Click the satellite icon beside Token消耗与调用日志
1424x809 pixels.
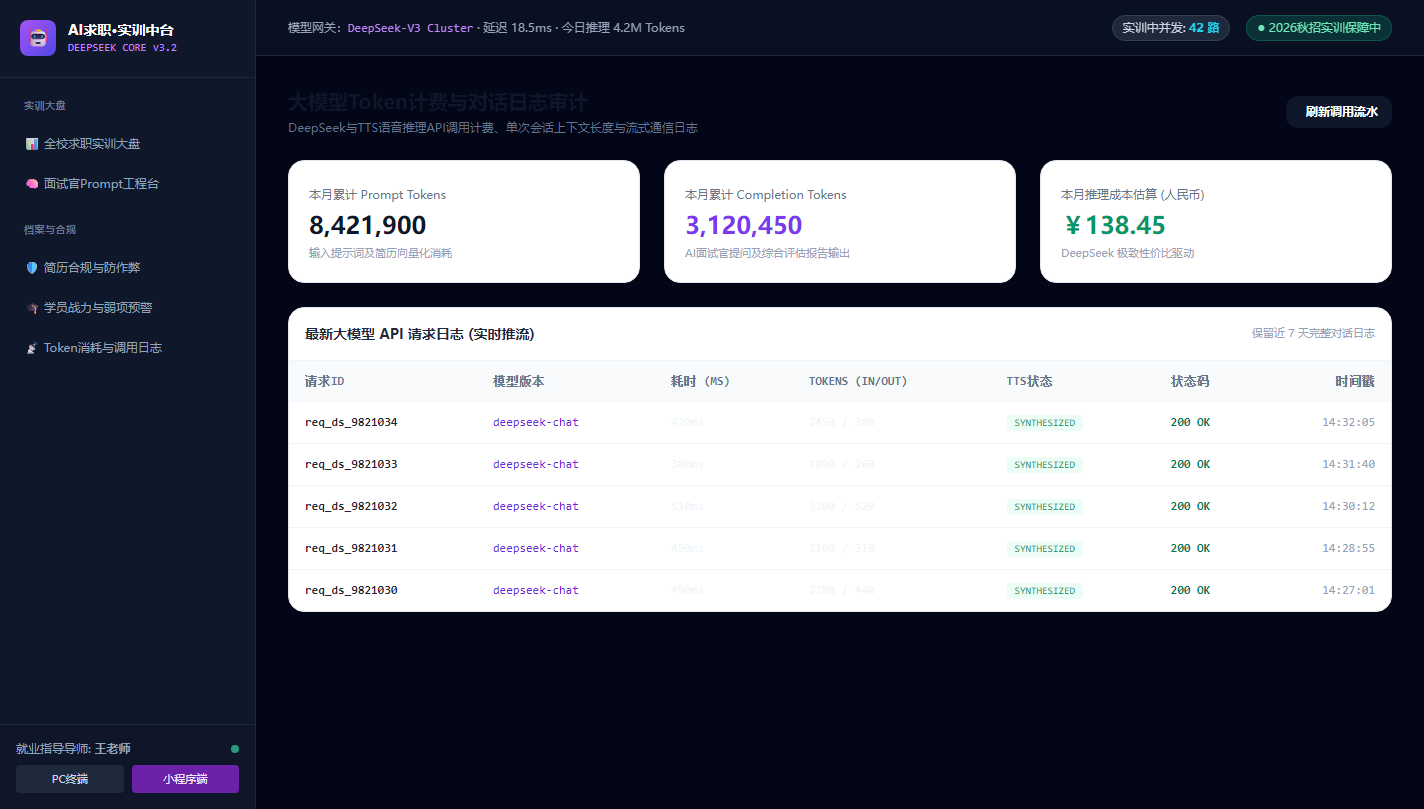point(32,348)
